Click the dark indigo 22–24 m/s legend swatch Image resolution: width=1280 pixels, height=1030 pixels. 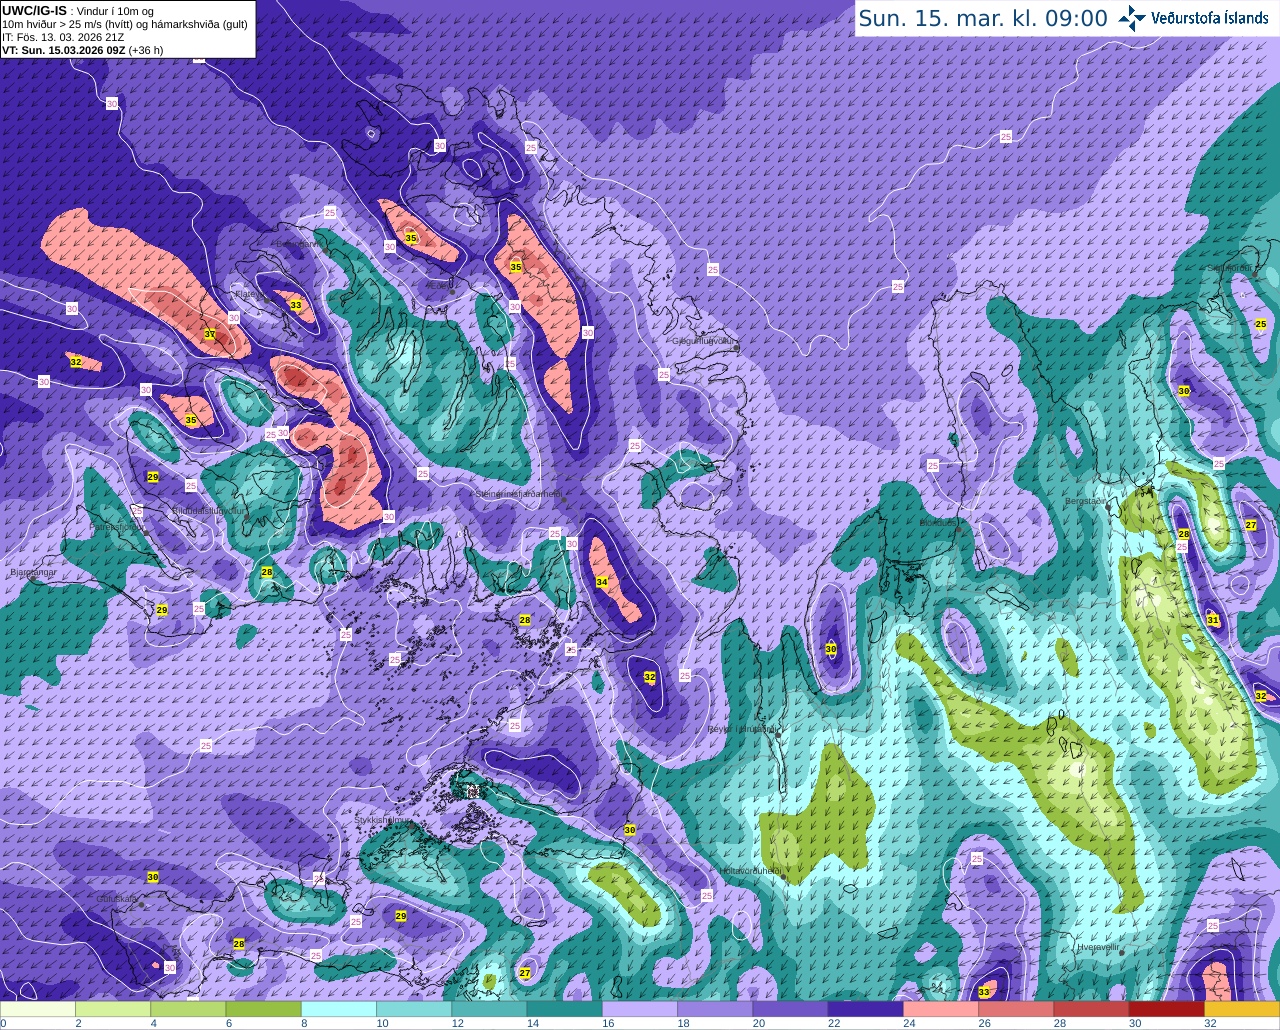click(x=865, y=1009)
